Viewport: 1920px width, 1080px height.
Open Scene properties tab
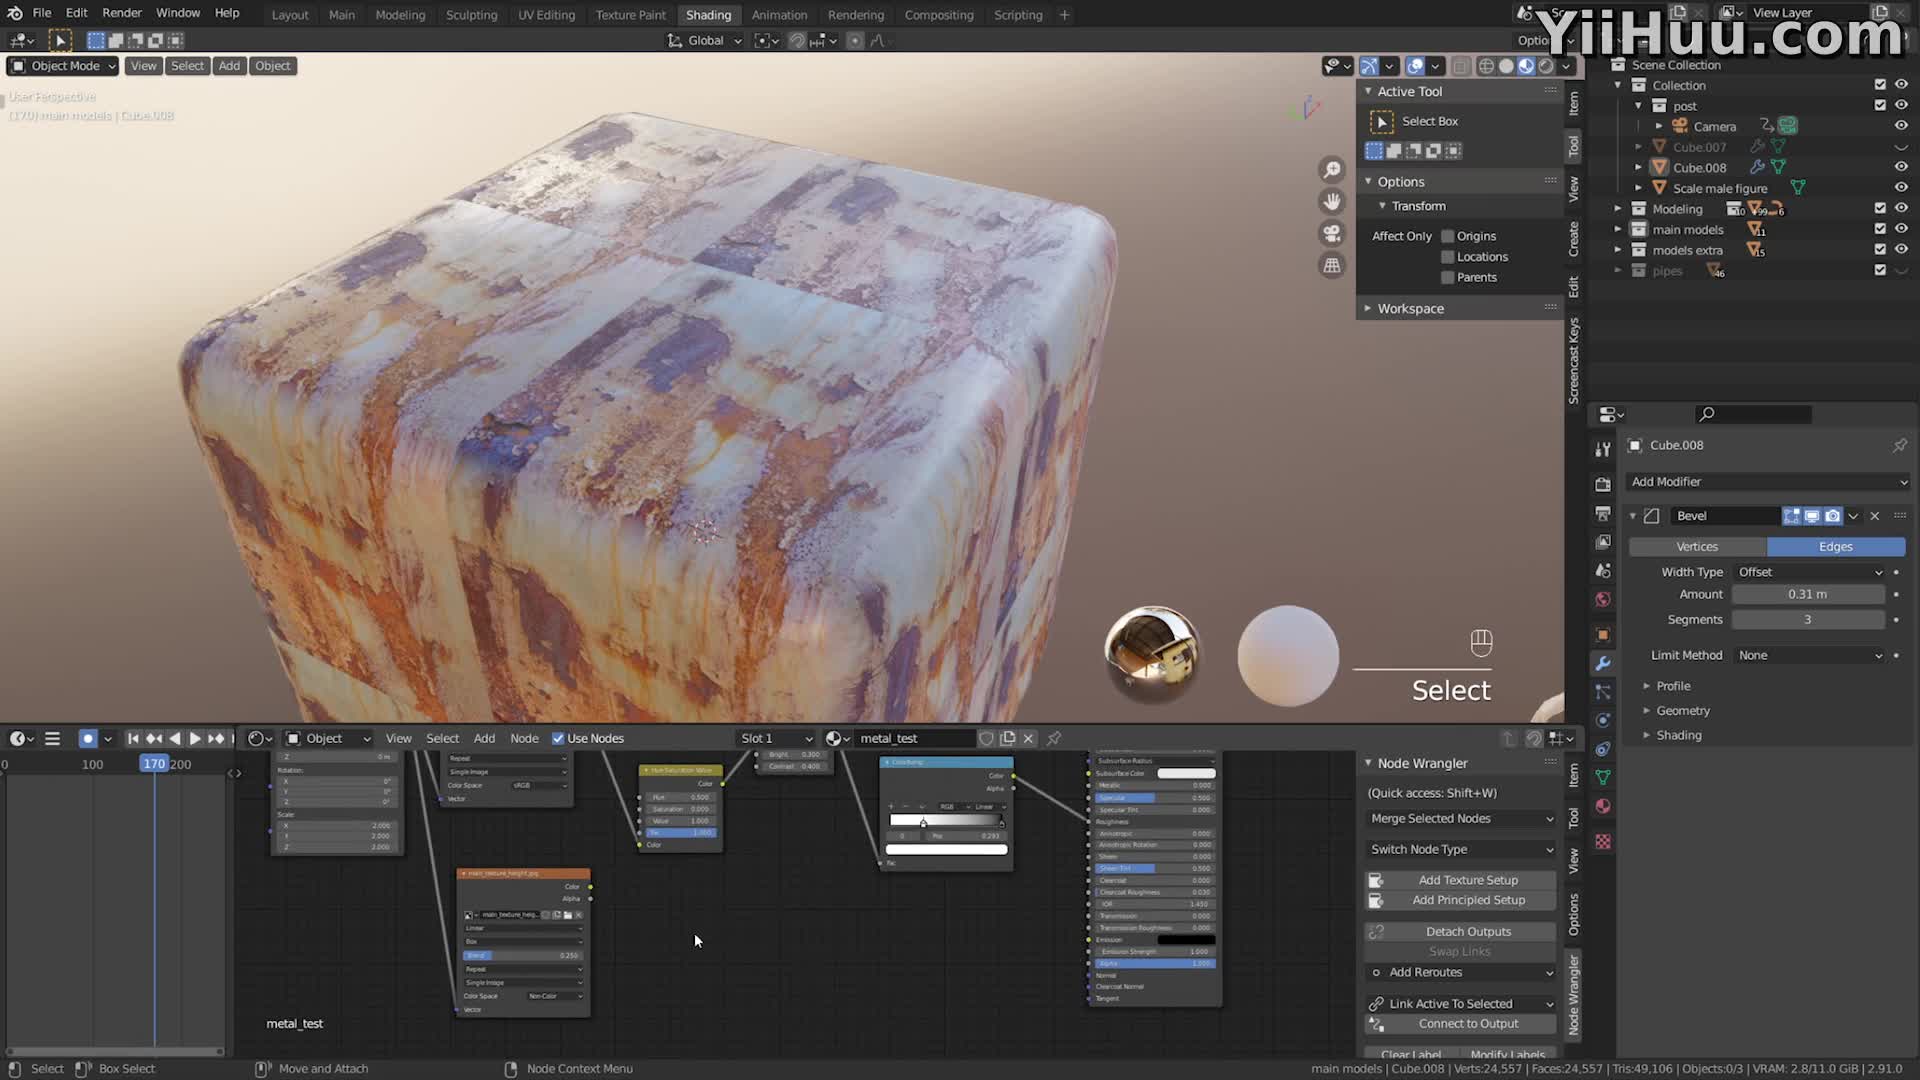pyautogui.click(x=1603, y=571)
